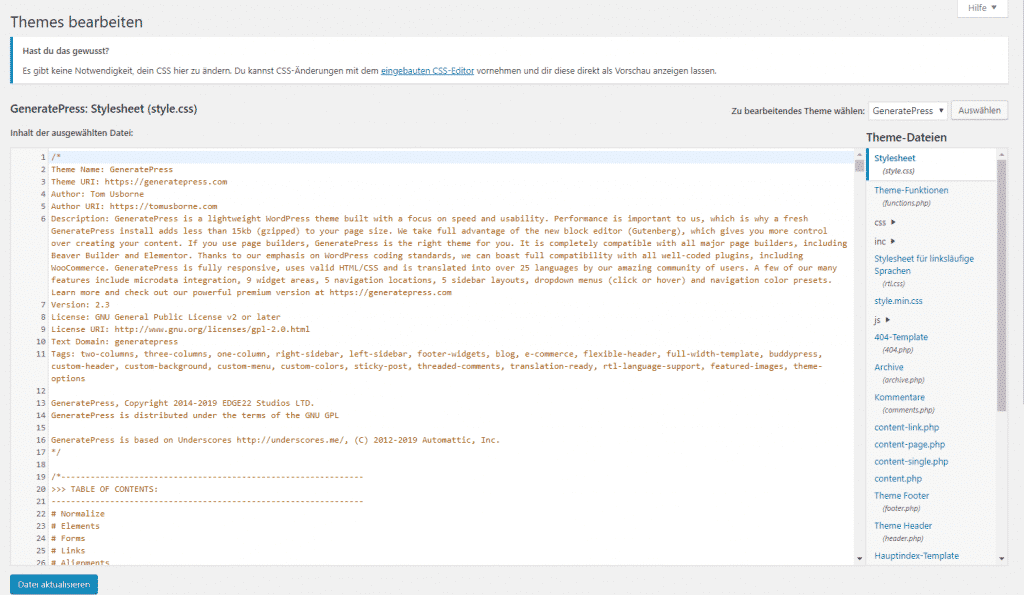Open the Archive (archive.php) file
Screen dimensions: 1024x595
coord(889,367)
